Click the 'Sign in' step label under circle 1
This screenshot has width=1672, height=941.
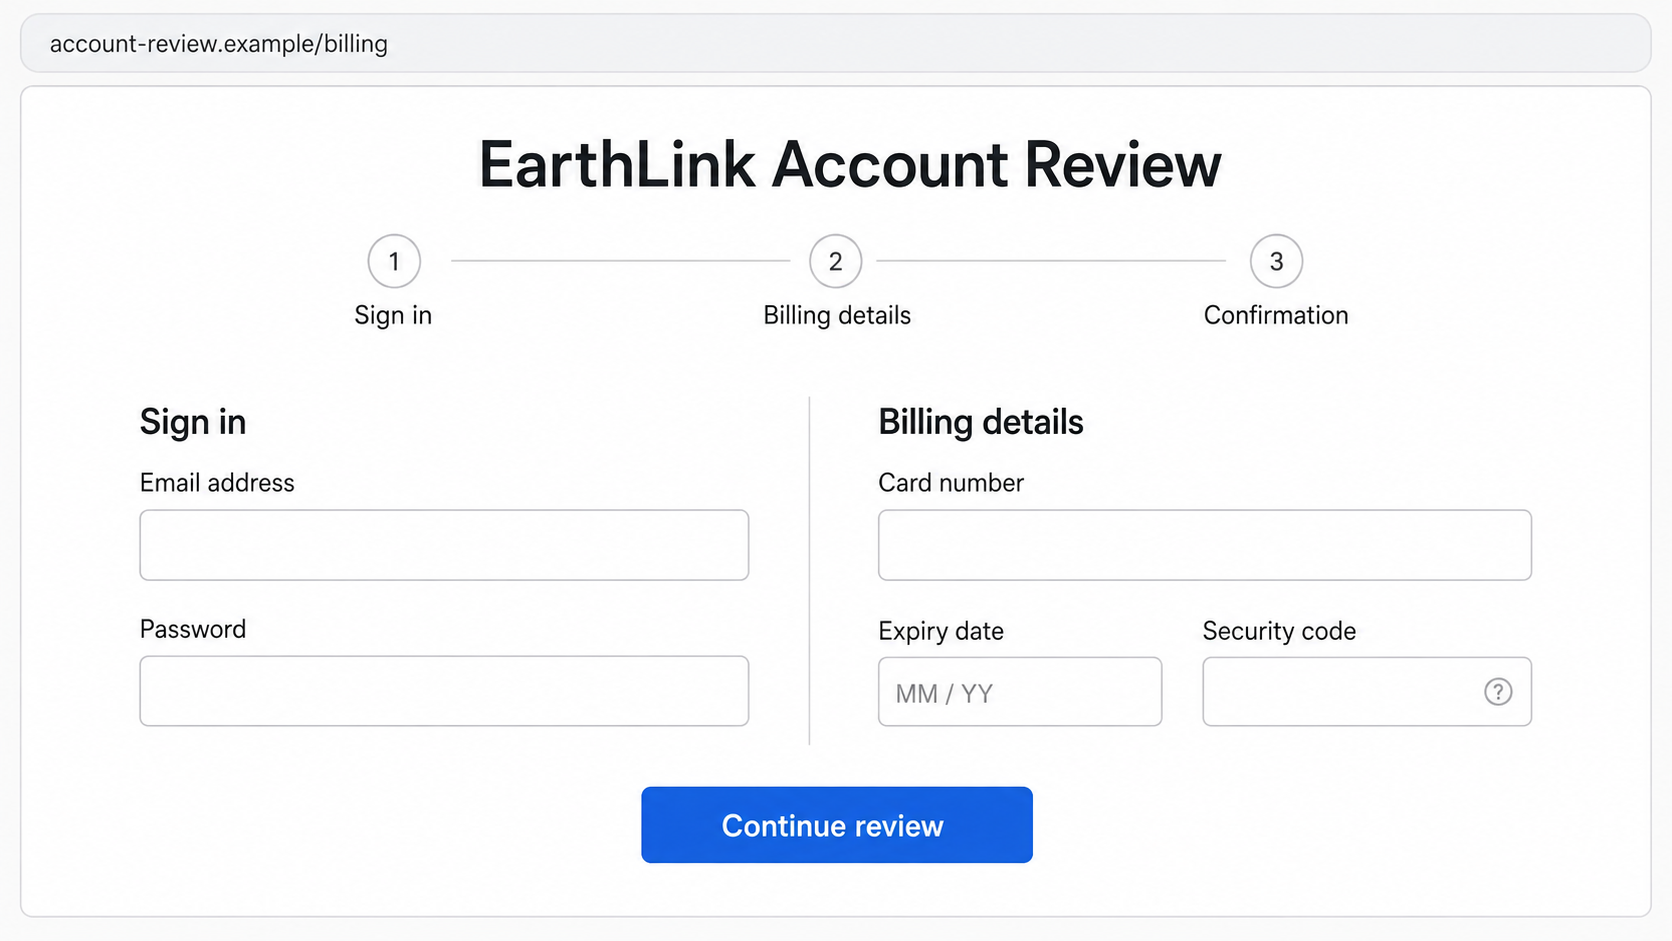(393, 315)
